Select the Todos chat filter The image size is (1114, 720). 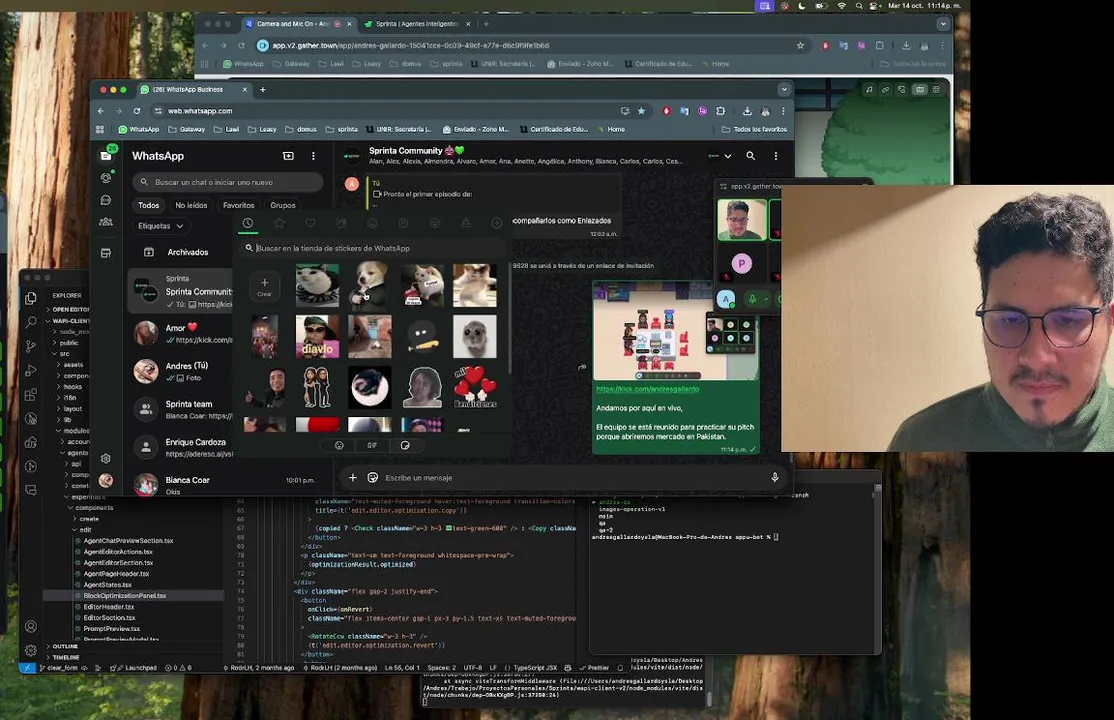pos(148,205)
